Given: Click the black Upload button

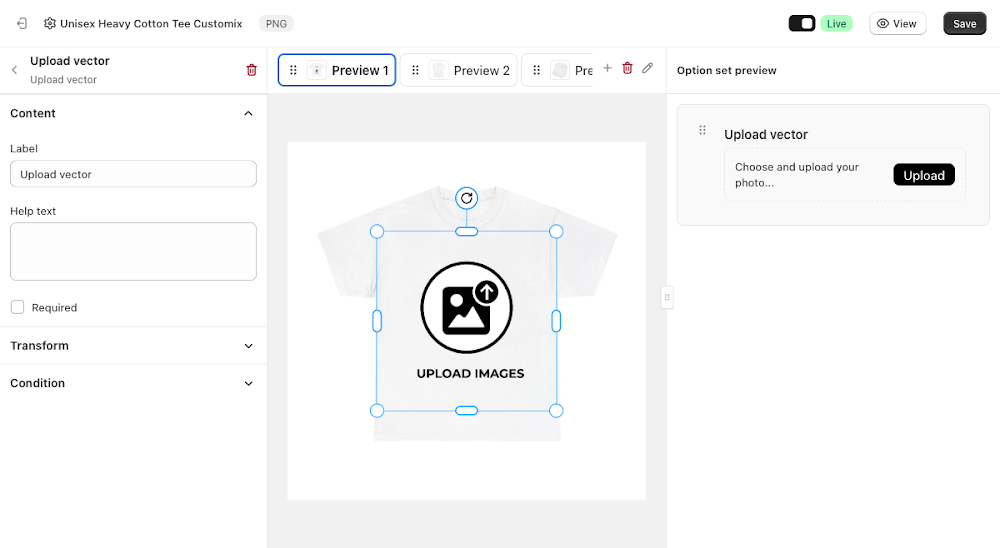Looking at the screenshot, I should pos(923,175).
